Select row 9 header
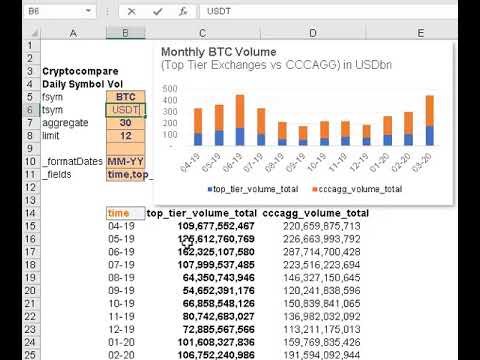480x360 pixels. [x=31, y=149]
